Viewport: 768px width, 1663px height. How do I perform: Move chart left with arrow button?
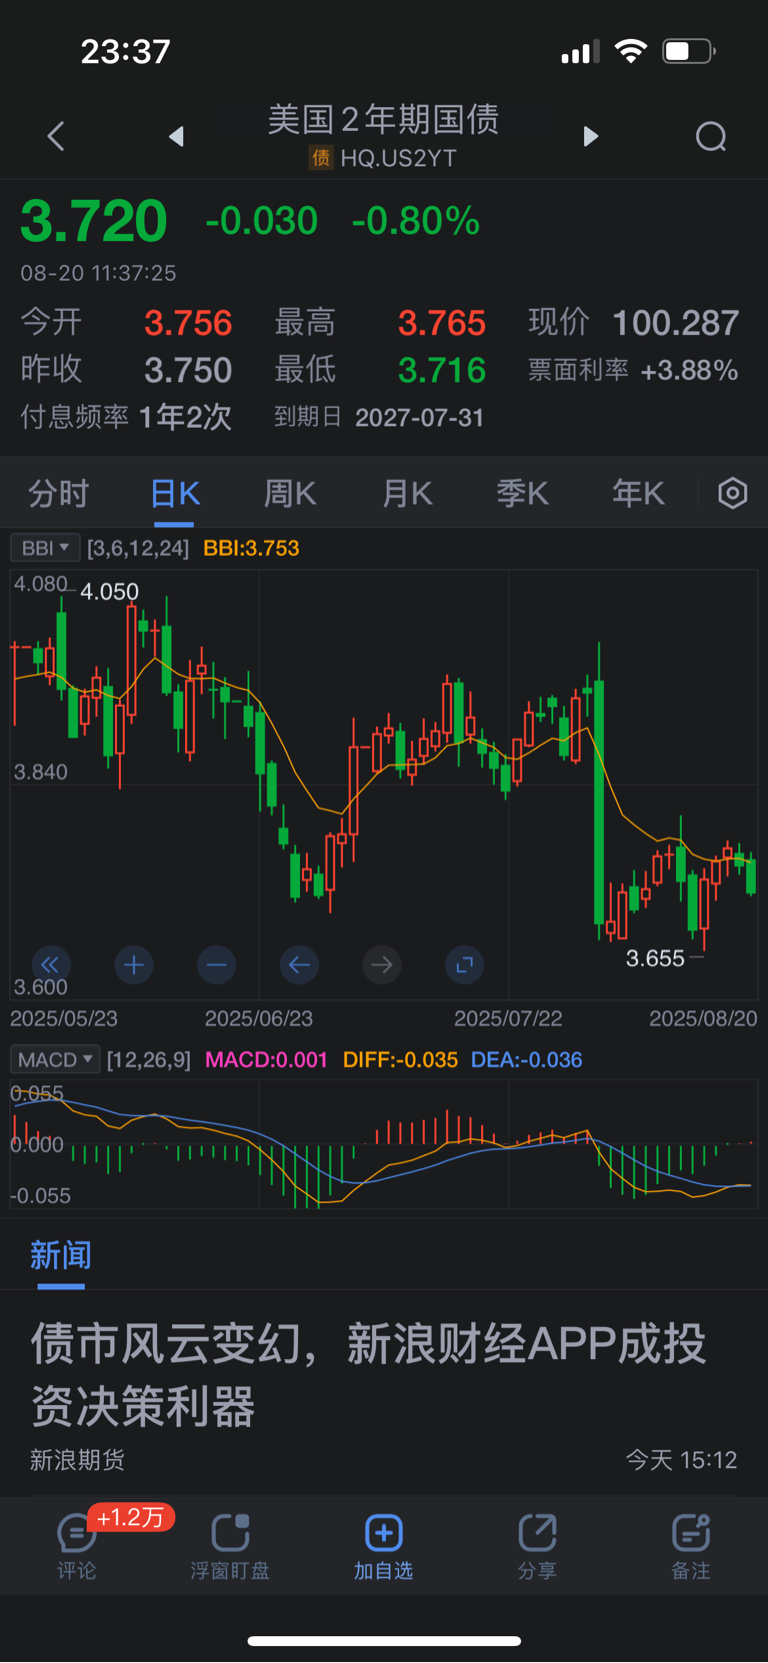(x=299, y=965)
